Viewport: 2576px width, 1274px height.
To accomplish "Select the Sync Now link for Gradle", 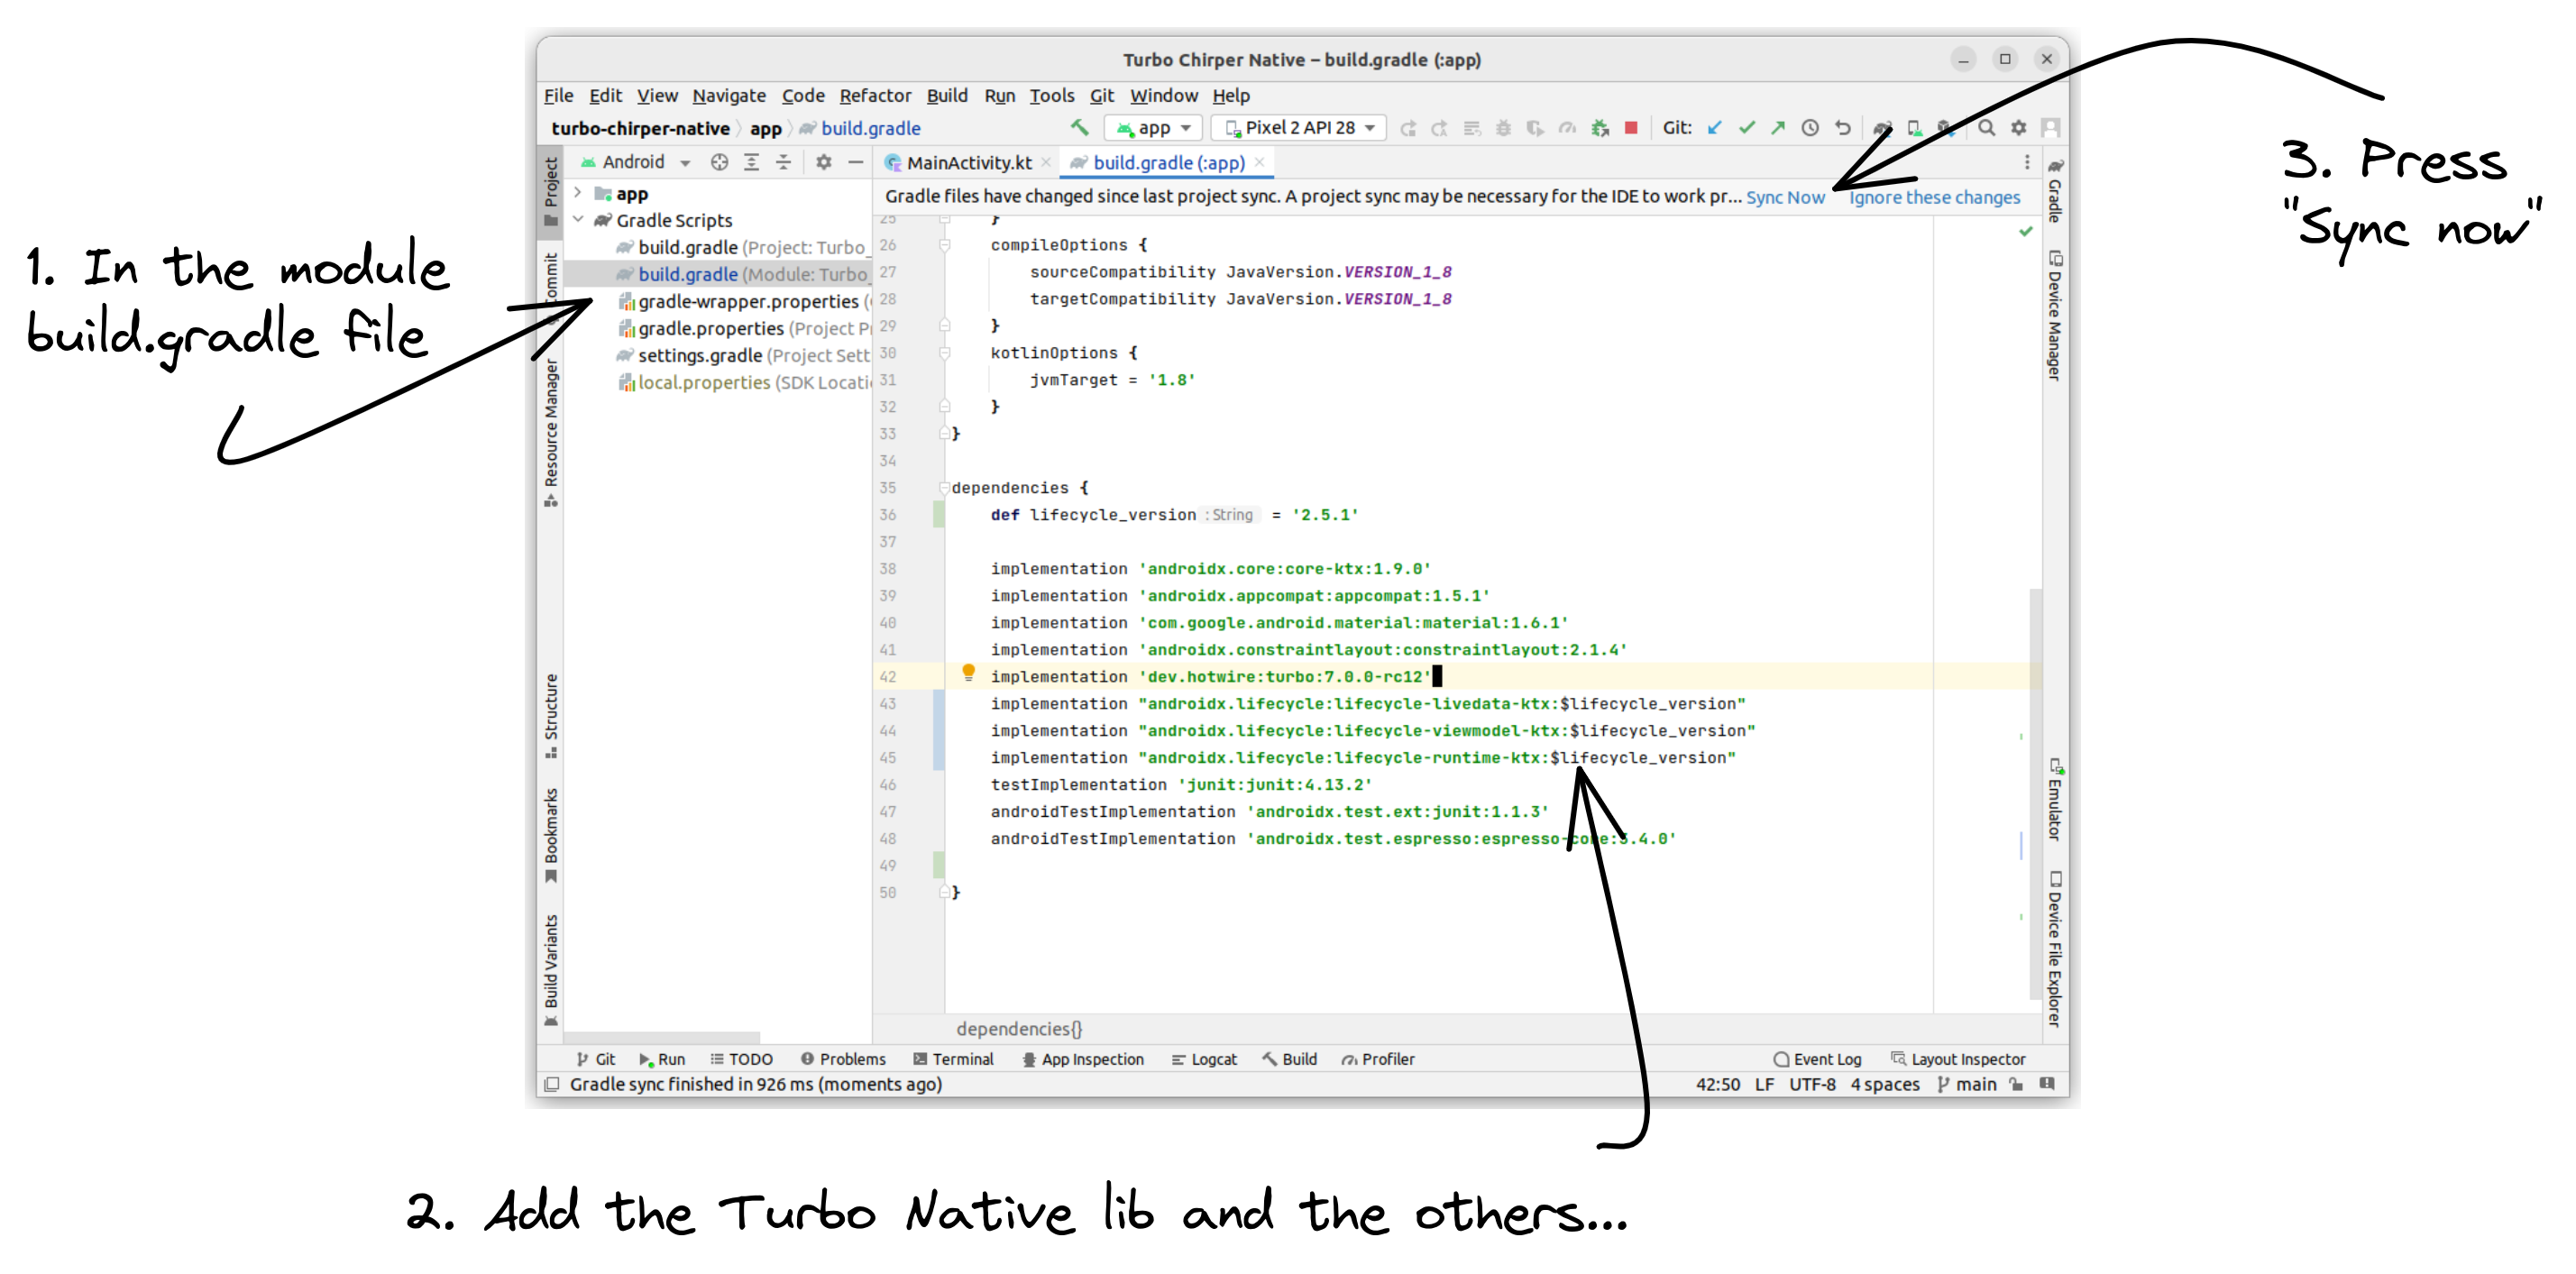I will [1784, 196].
